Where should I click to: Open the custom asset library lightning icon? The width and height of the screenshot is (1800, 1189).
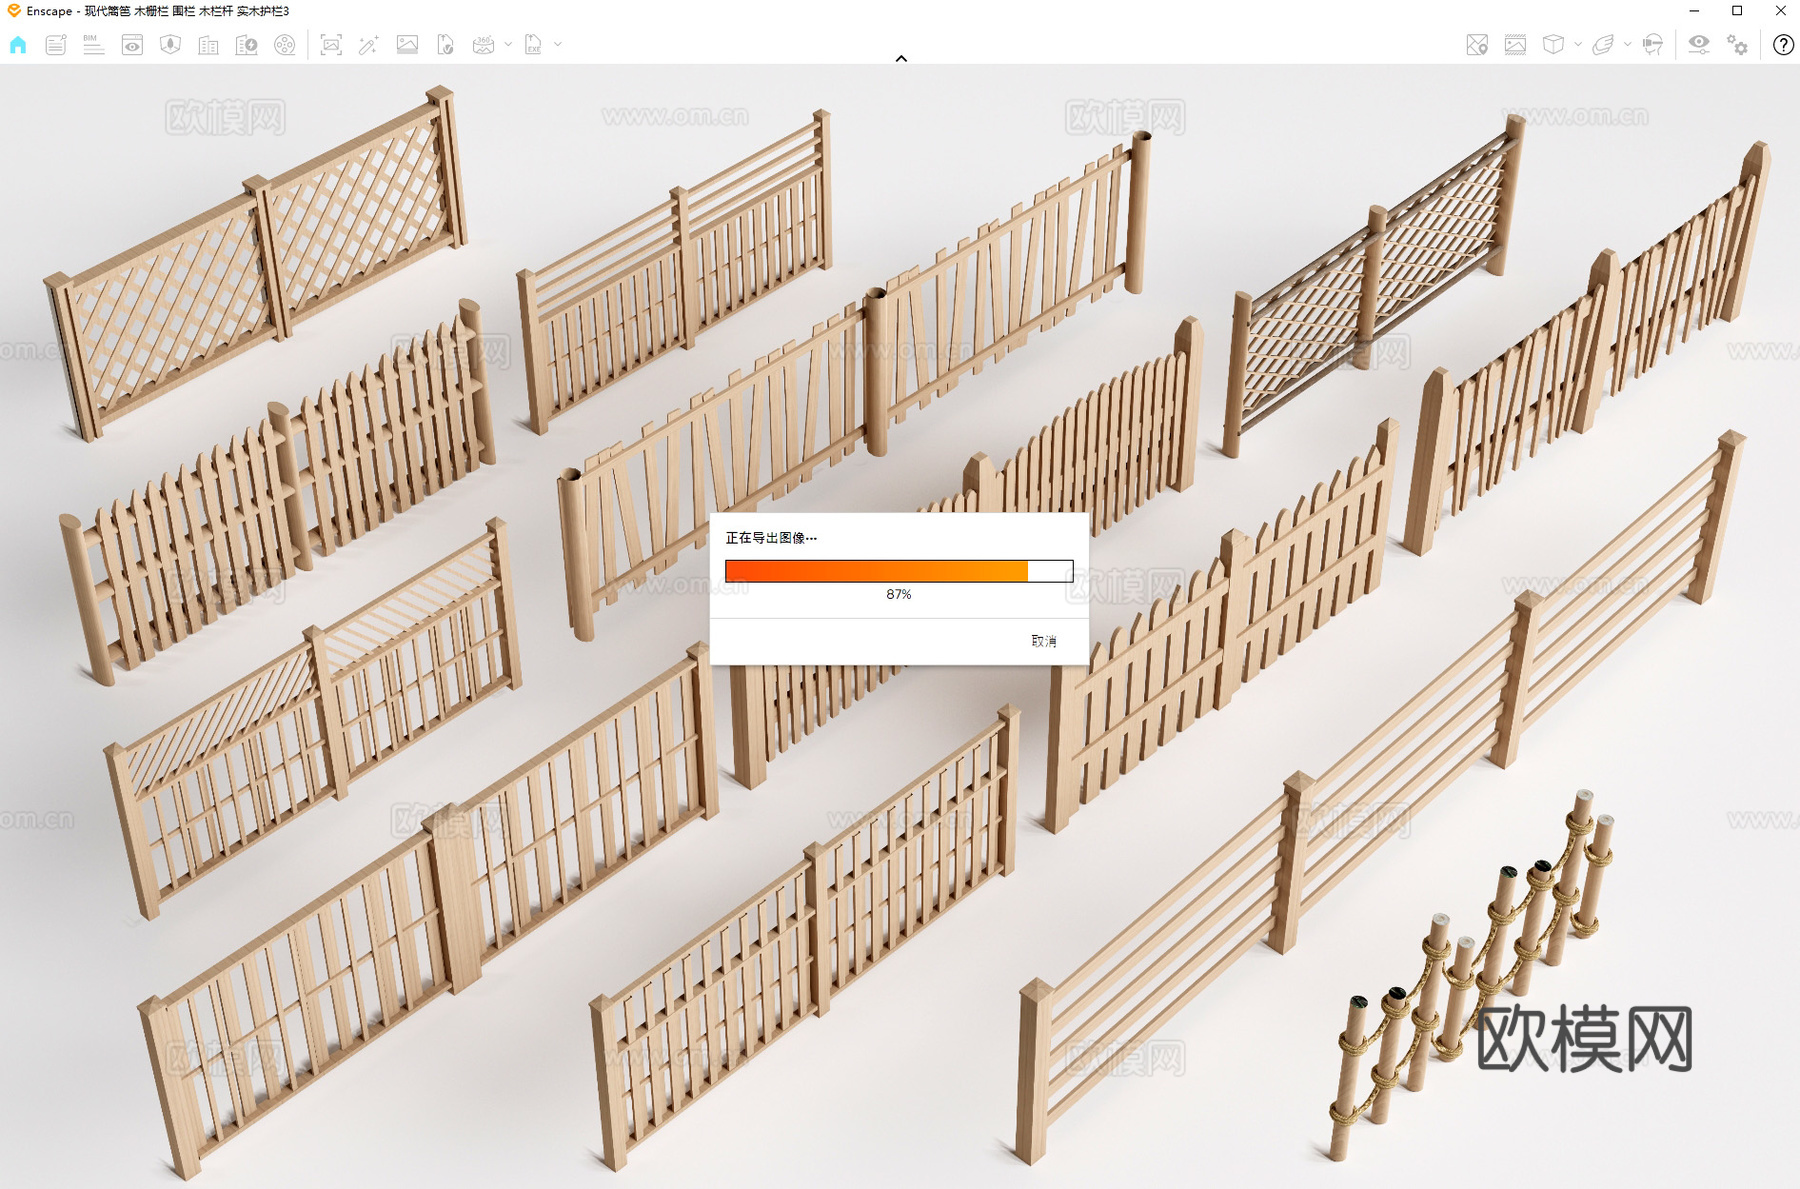[246, 45]
